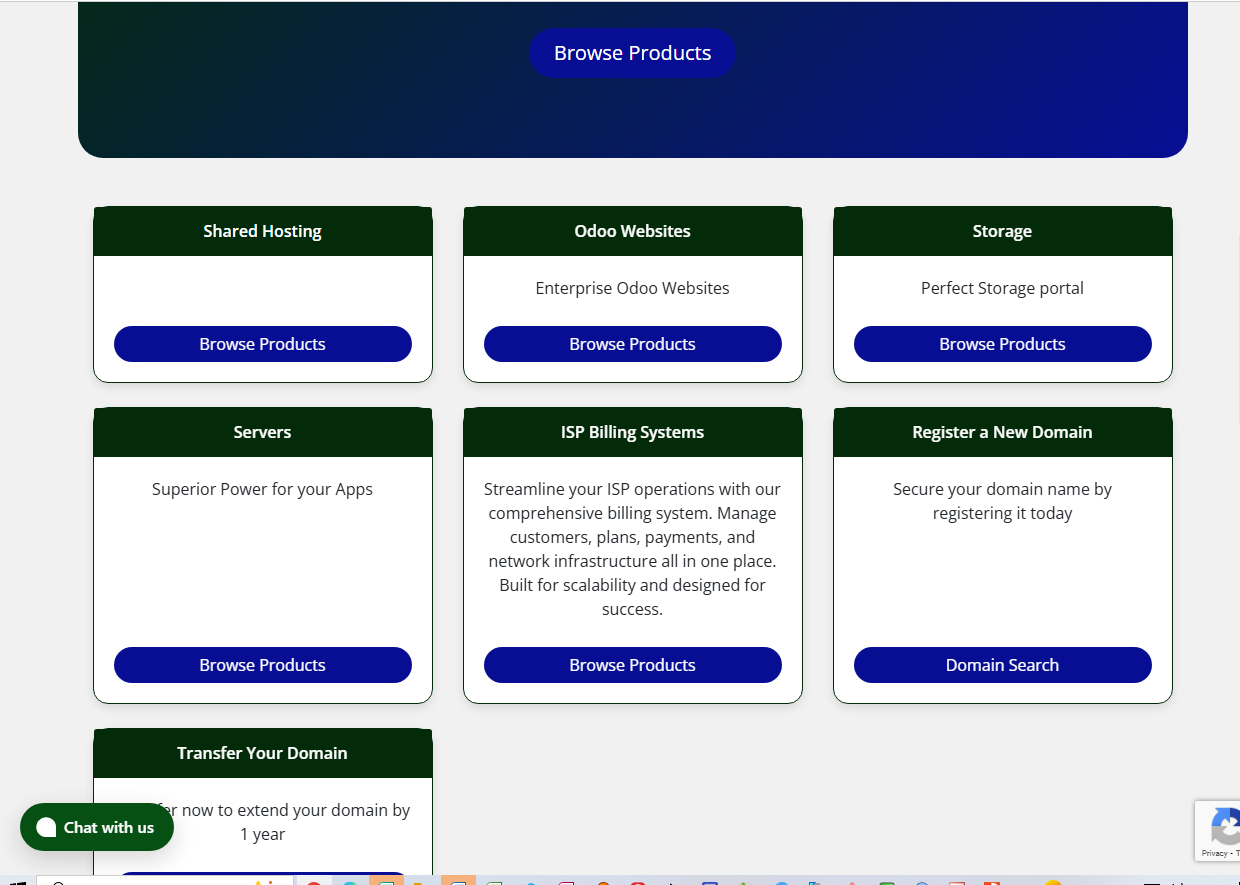Viewport: 1240px width, 885px height.
Task: Click the Domain Search button
Action: (1002, 664)
